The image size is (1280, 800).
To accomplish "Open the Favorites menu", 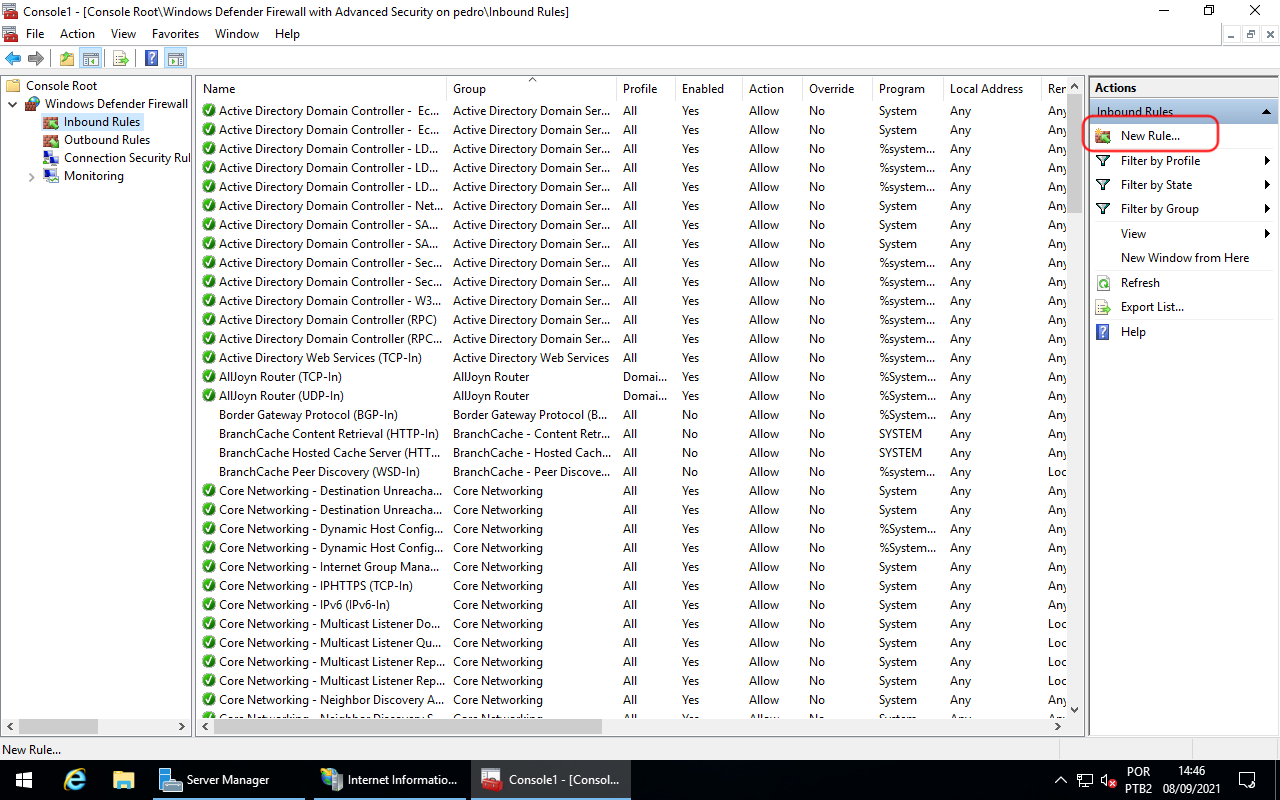I will point(175,34).
